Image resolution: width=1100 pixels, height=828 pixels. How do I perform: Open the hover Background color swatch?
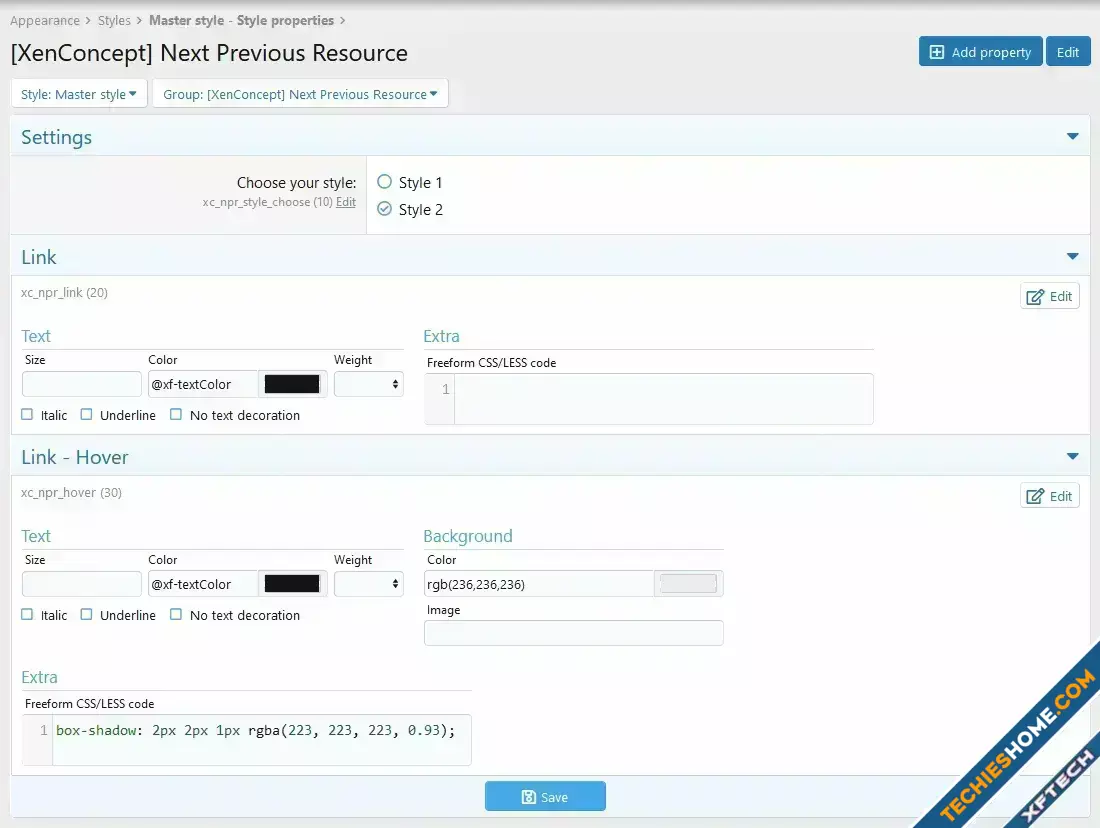coord(688,584)
